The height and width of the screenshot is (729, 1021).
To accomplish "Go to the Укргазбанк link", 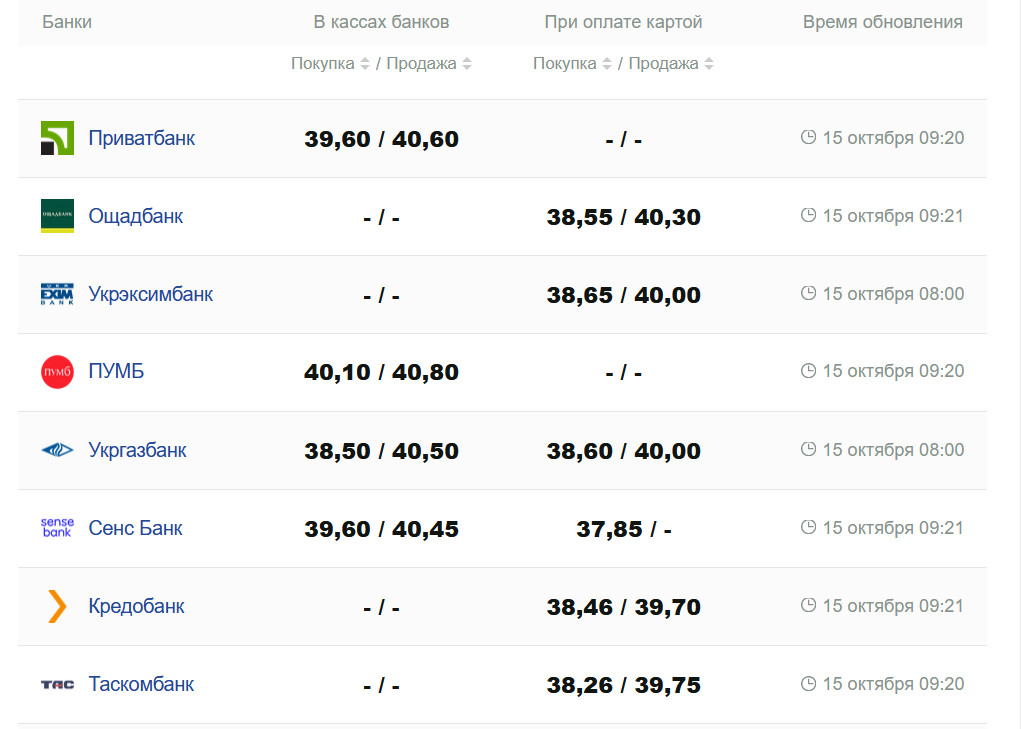I will pos(138,450).
